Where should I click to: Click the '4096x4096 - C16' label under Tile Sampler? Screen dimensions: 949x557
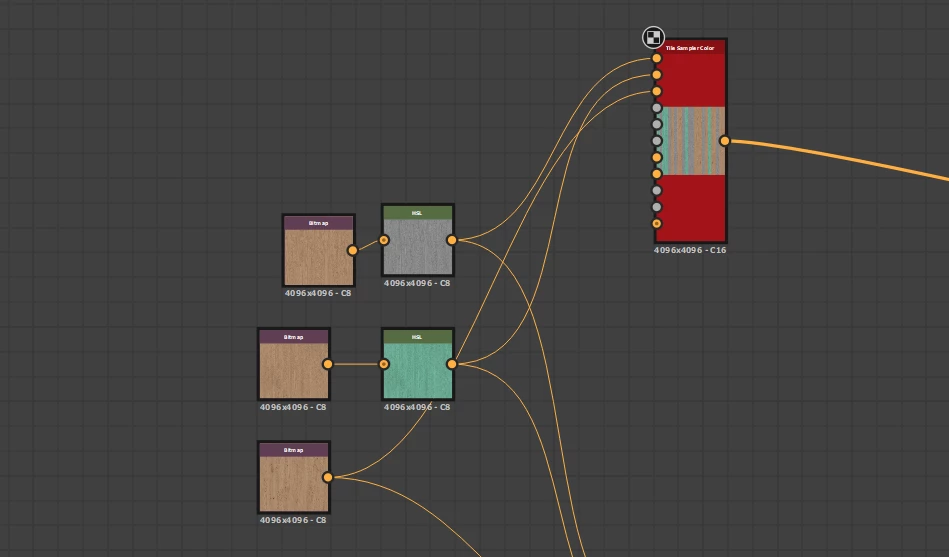690,250
